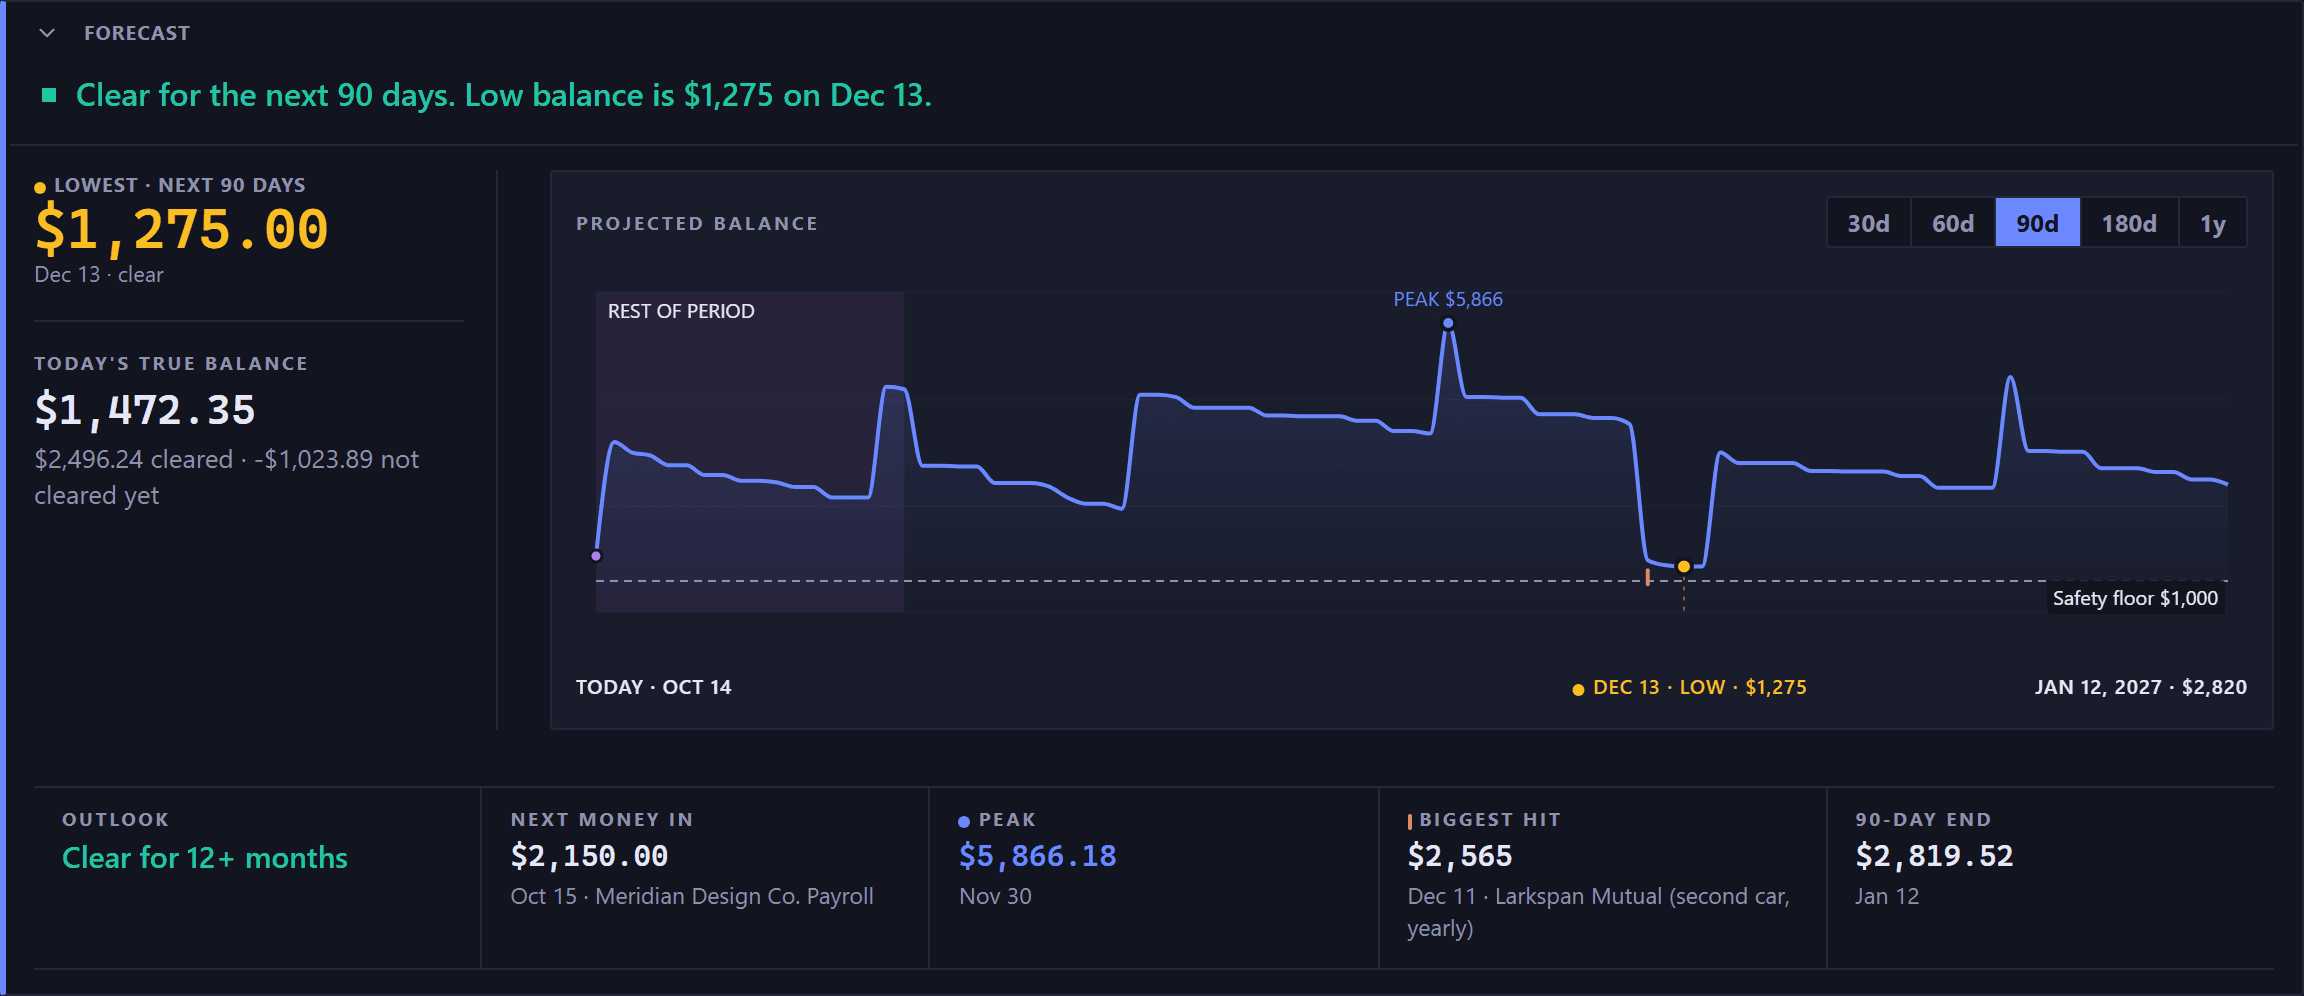This screenshot has width=2304, height=996.
Task: Click 'Oct 15 · Meridian Design Co. Payroll' text
Action: point(692,896)
